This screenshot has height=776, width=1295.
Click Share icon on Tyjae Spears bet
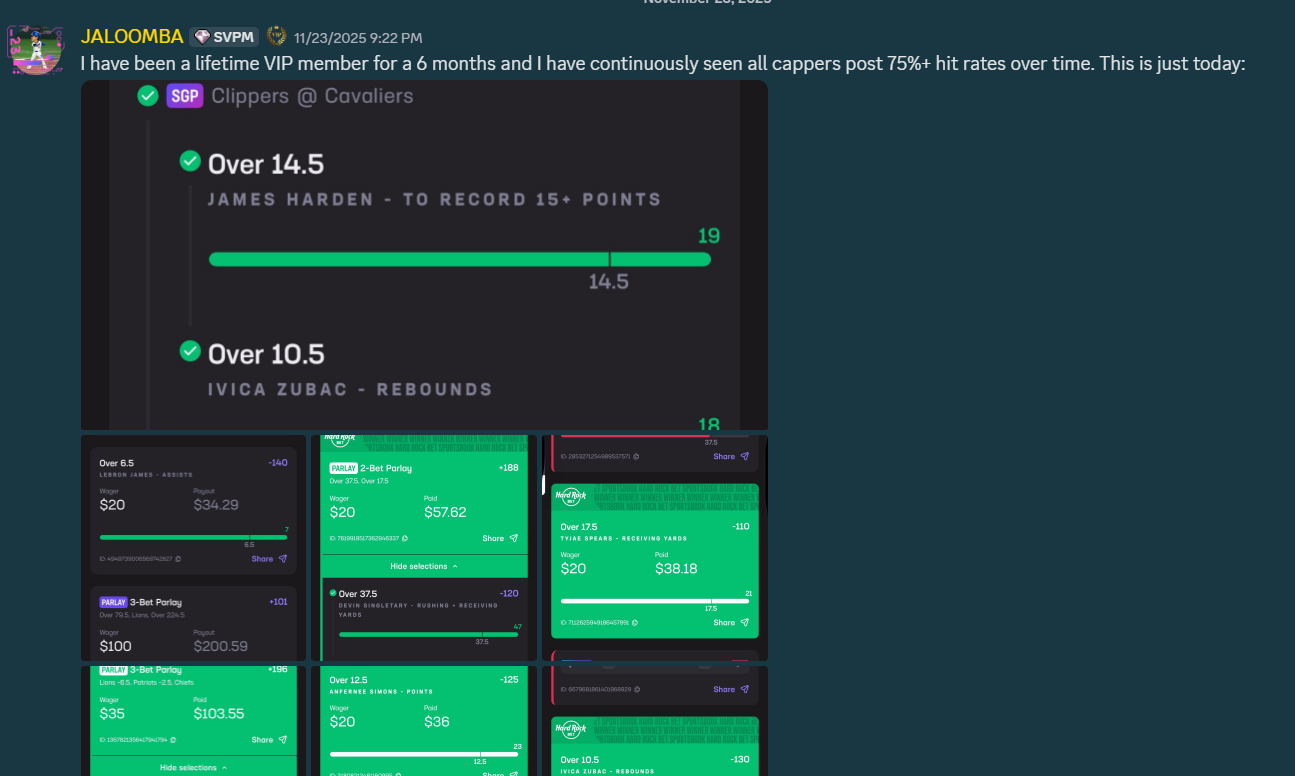(x=745, y=622)
